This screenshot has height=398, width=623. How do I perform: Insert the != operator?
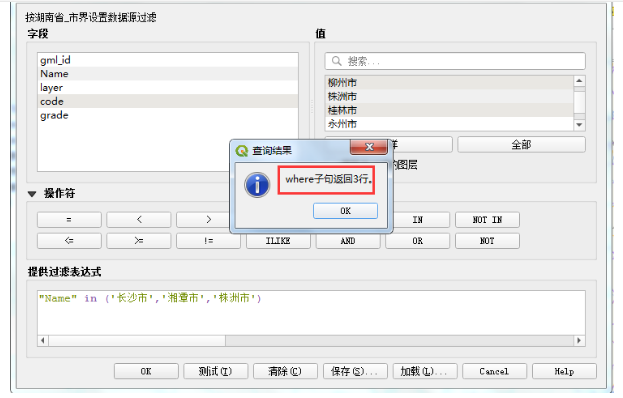(x=209, y=241)
